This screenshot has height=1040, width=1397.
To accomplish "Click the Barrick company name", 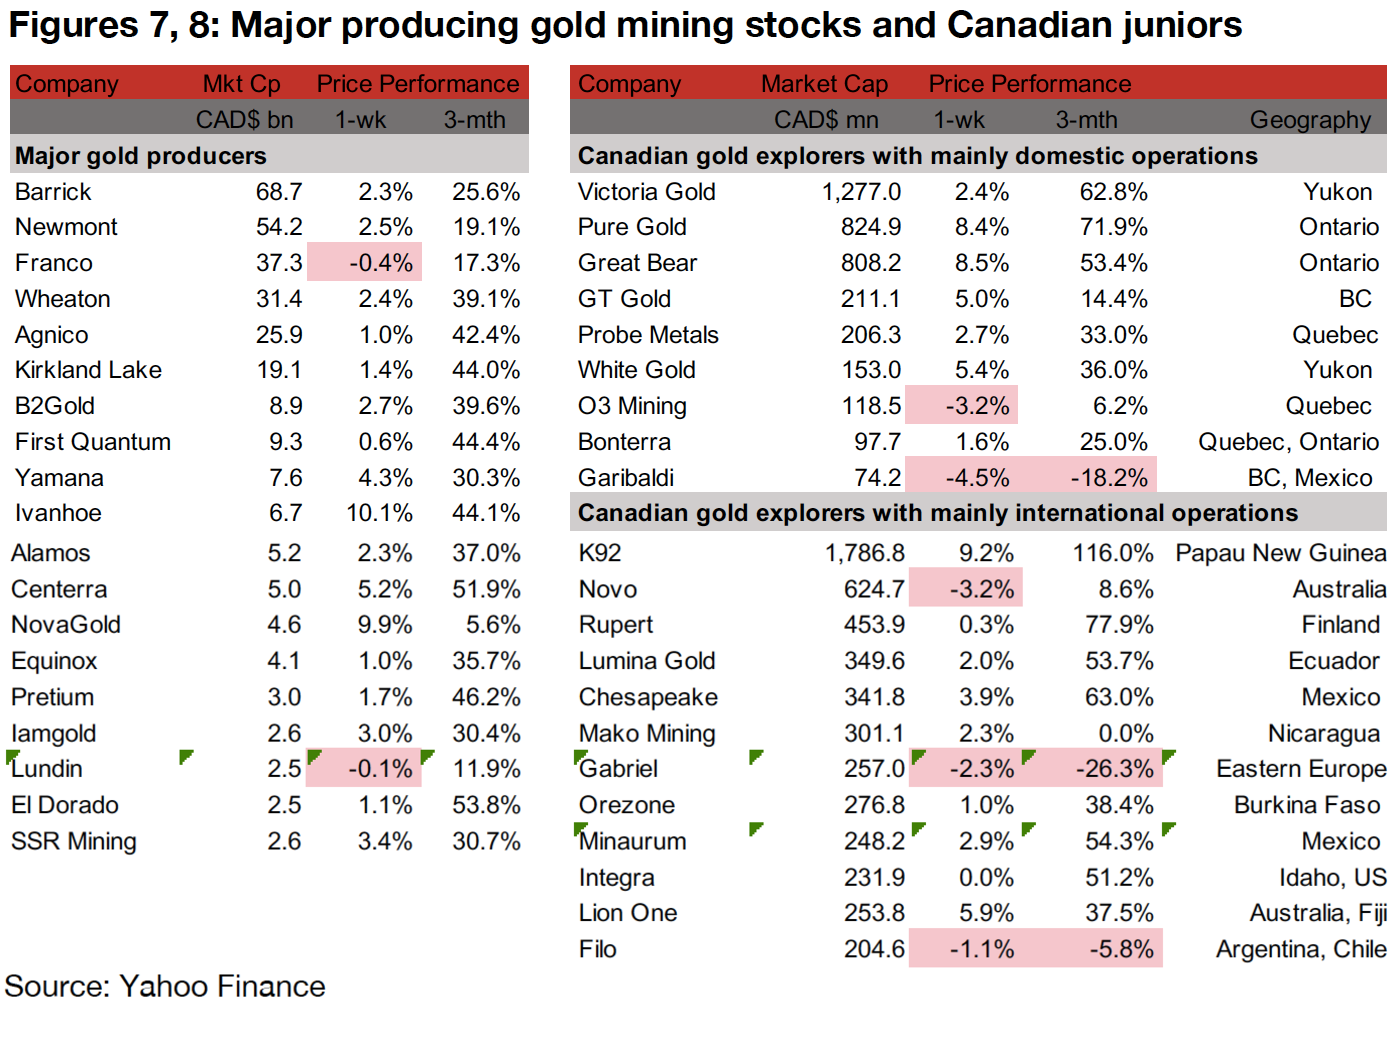I will click(x=53, y=192).
